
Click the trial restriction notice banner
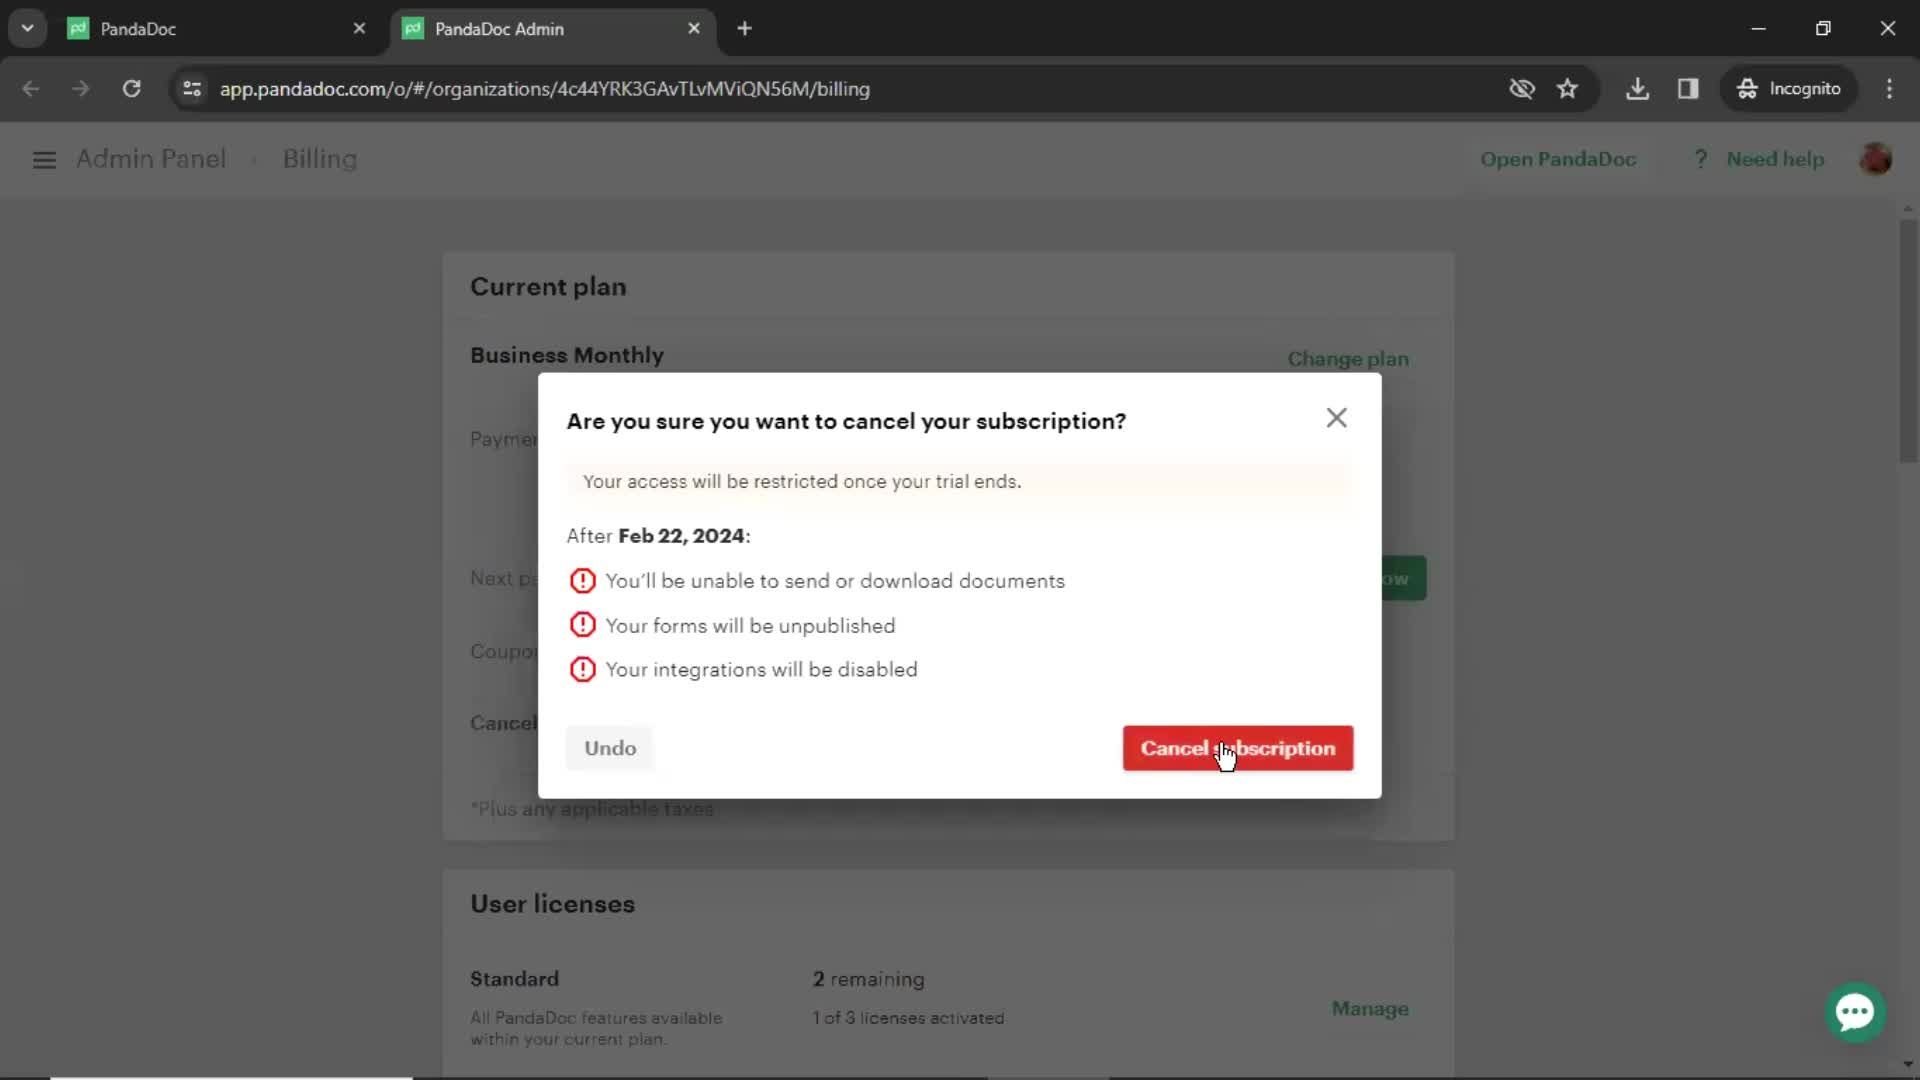pos(959,481)
